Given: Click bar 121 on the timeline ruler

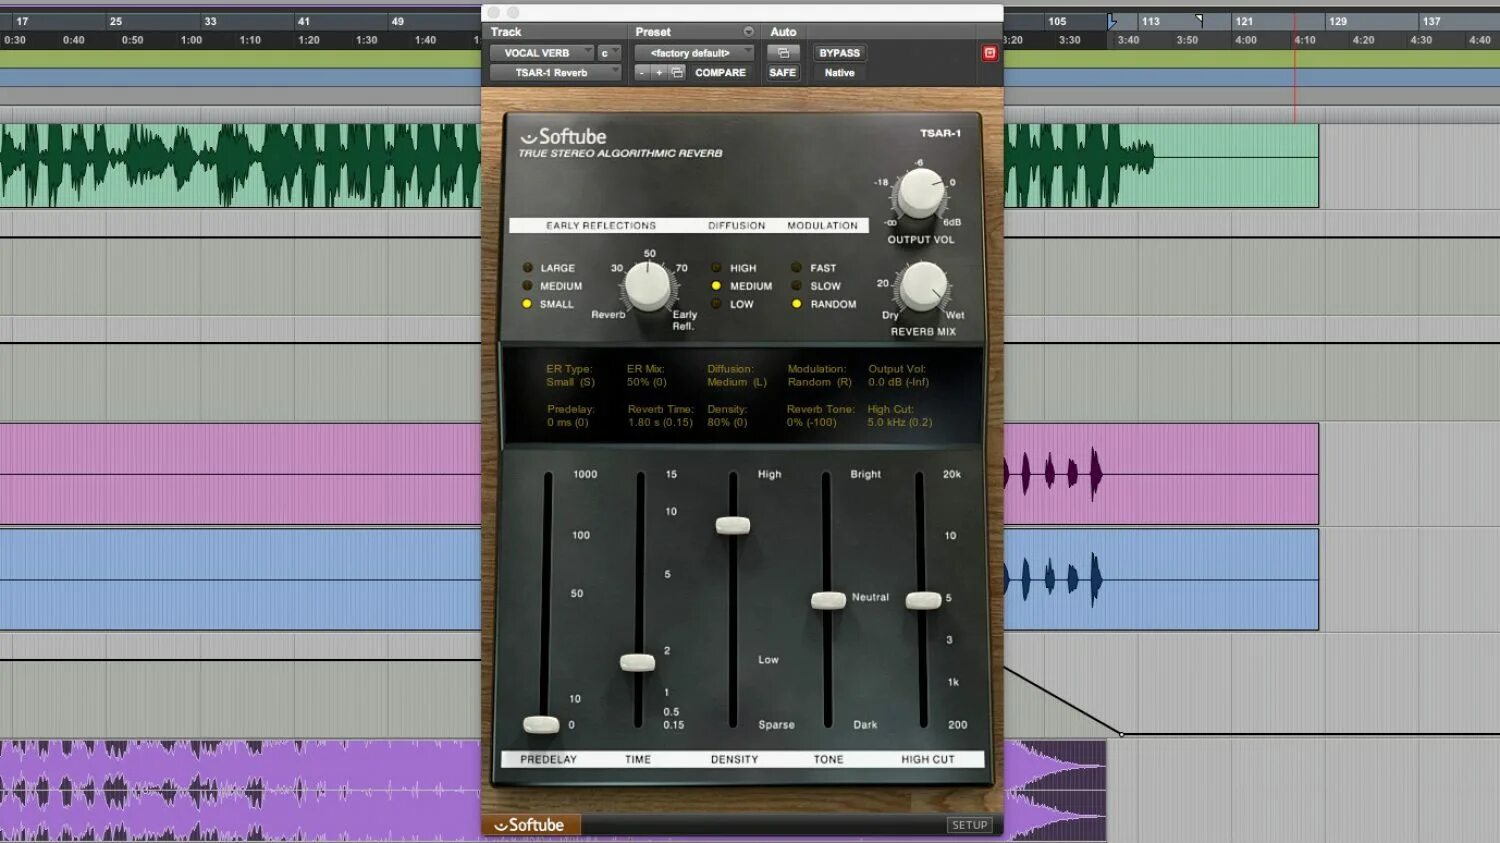Looking at the screenshot, I should coord(1244,21).
